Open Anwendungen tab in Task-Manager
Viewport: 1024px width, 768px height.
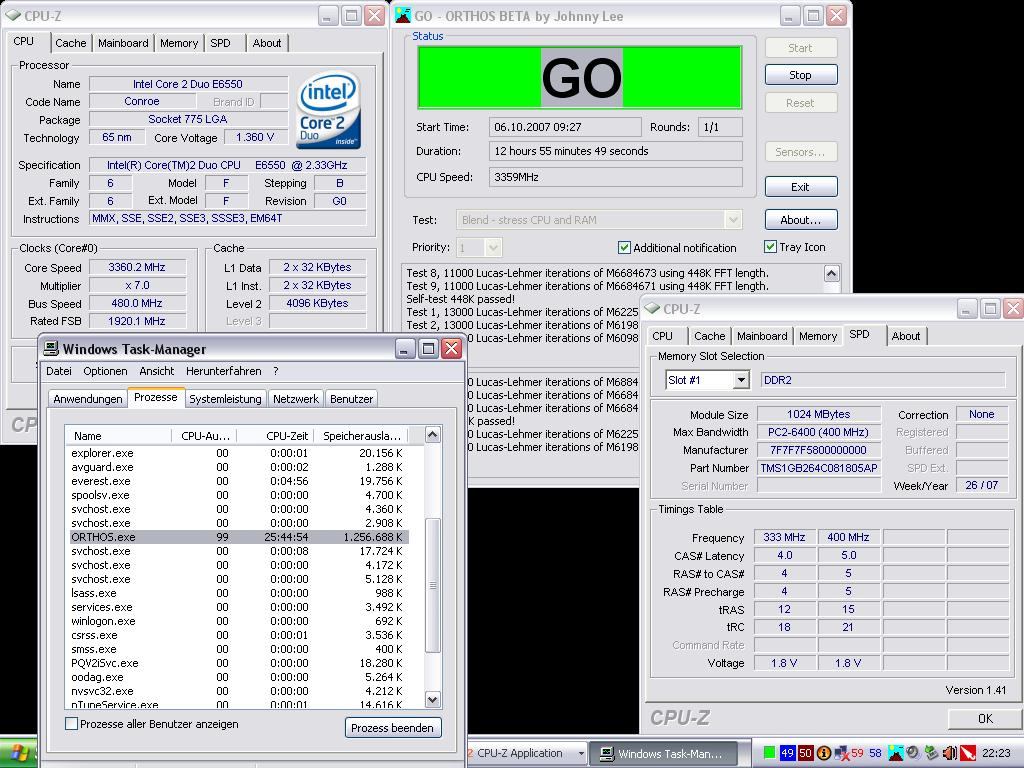point(88,399)
